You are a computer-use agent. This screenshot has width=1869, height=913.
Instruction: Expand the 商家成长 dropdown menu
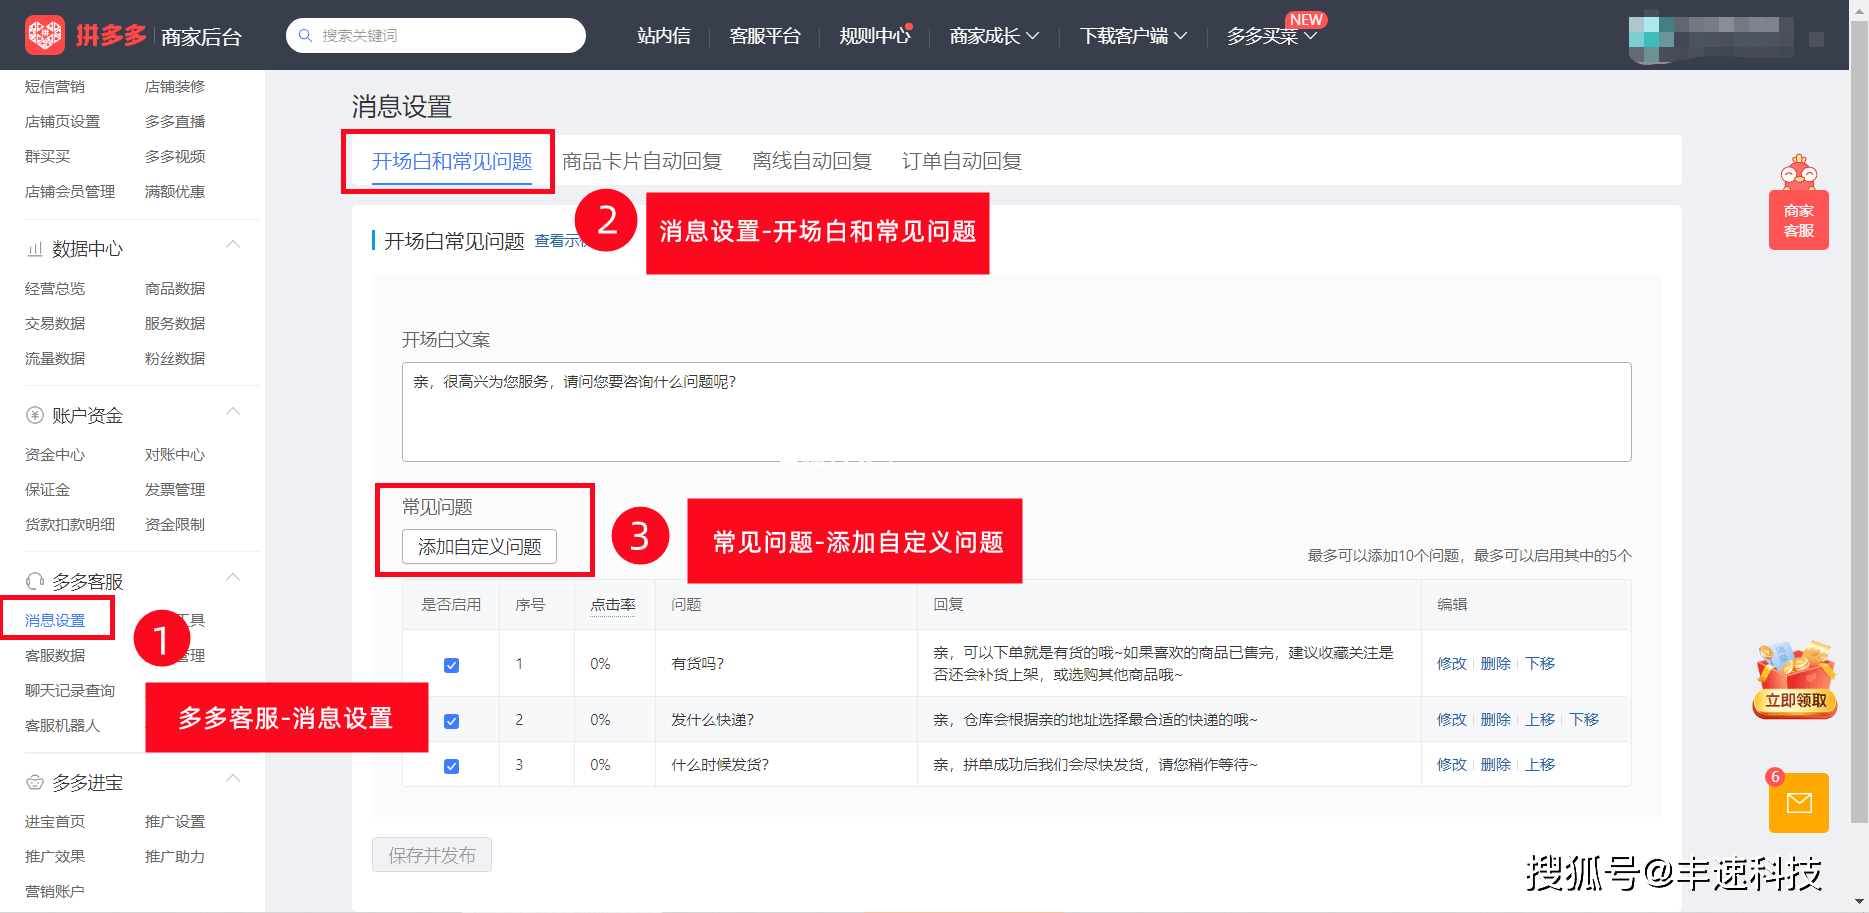click(x=994, y=36)
